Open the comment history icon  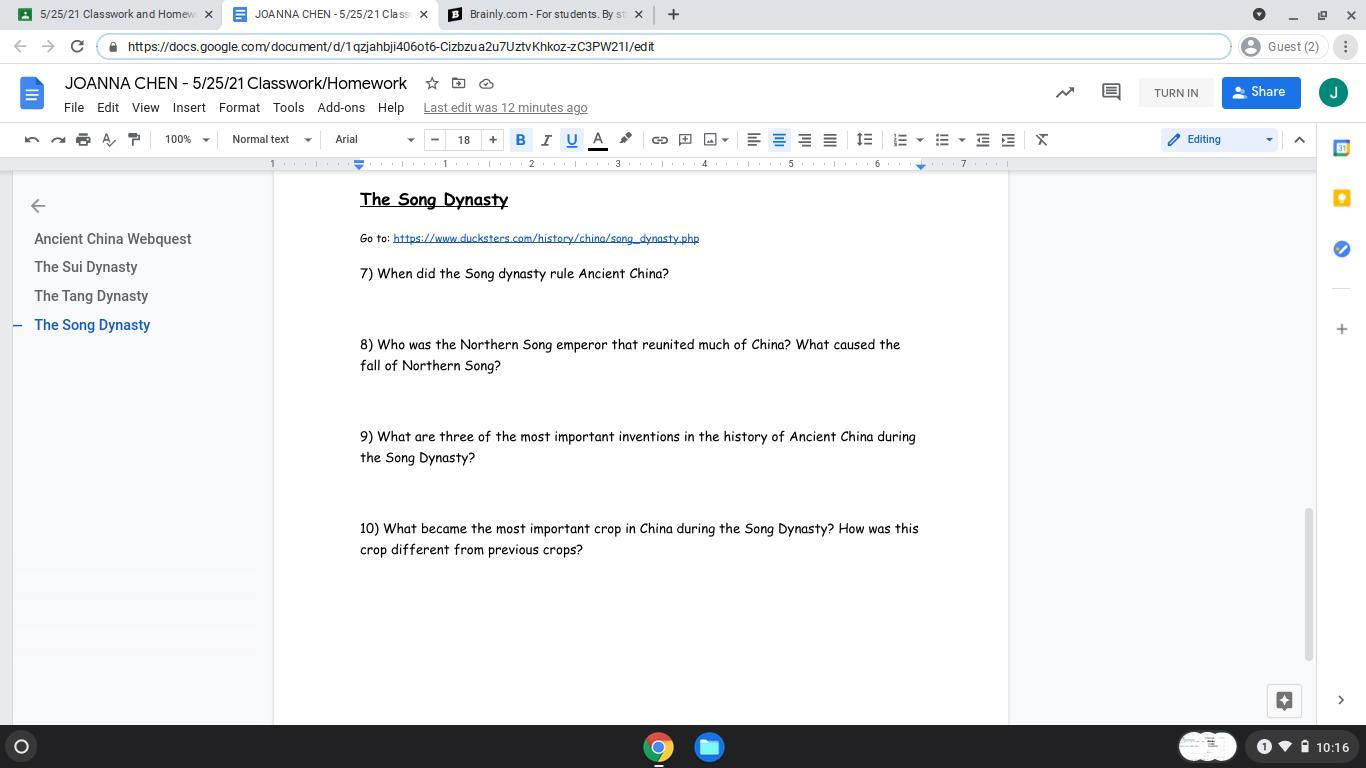click(1110, 92)
